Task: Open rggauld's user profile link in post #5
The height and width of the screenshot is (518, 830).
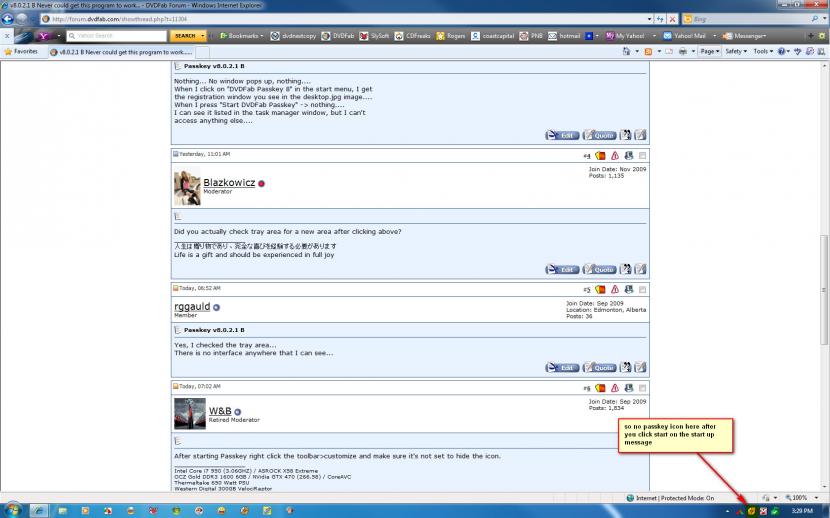Action: tap(192, 306)
